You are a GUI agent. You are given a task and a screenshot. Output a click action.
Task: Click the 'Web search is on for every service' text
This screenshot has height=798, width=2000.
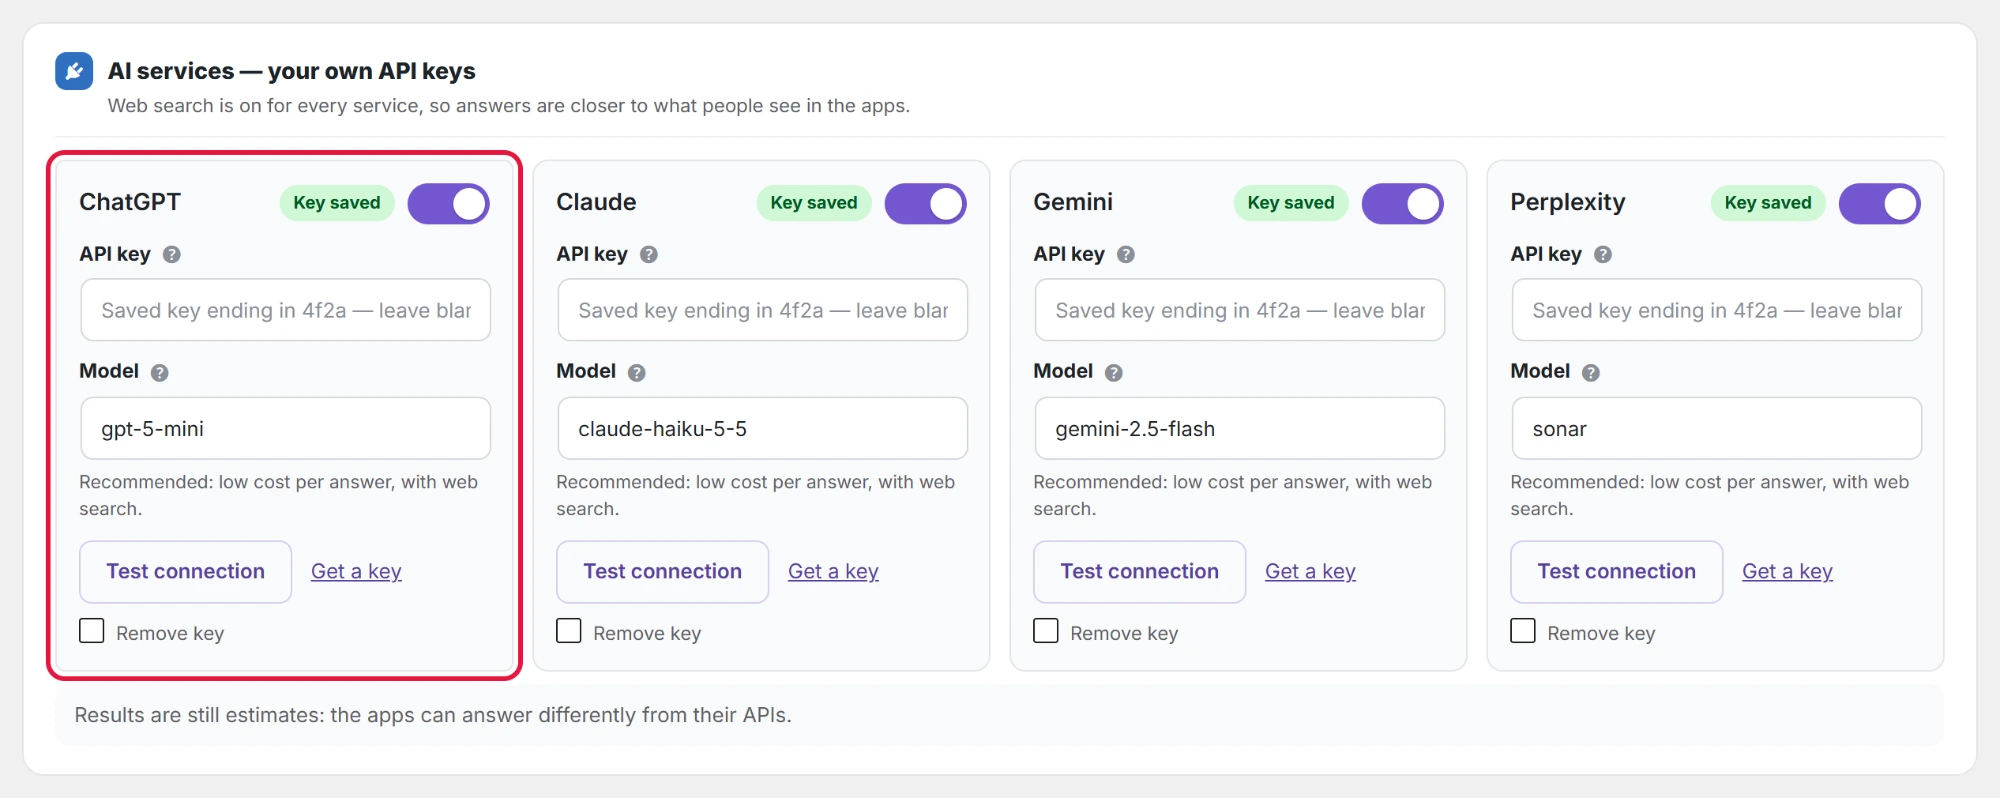coord(509,106)
